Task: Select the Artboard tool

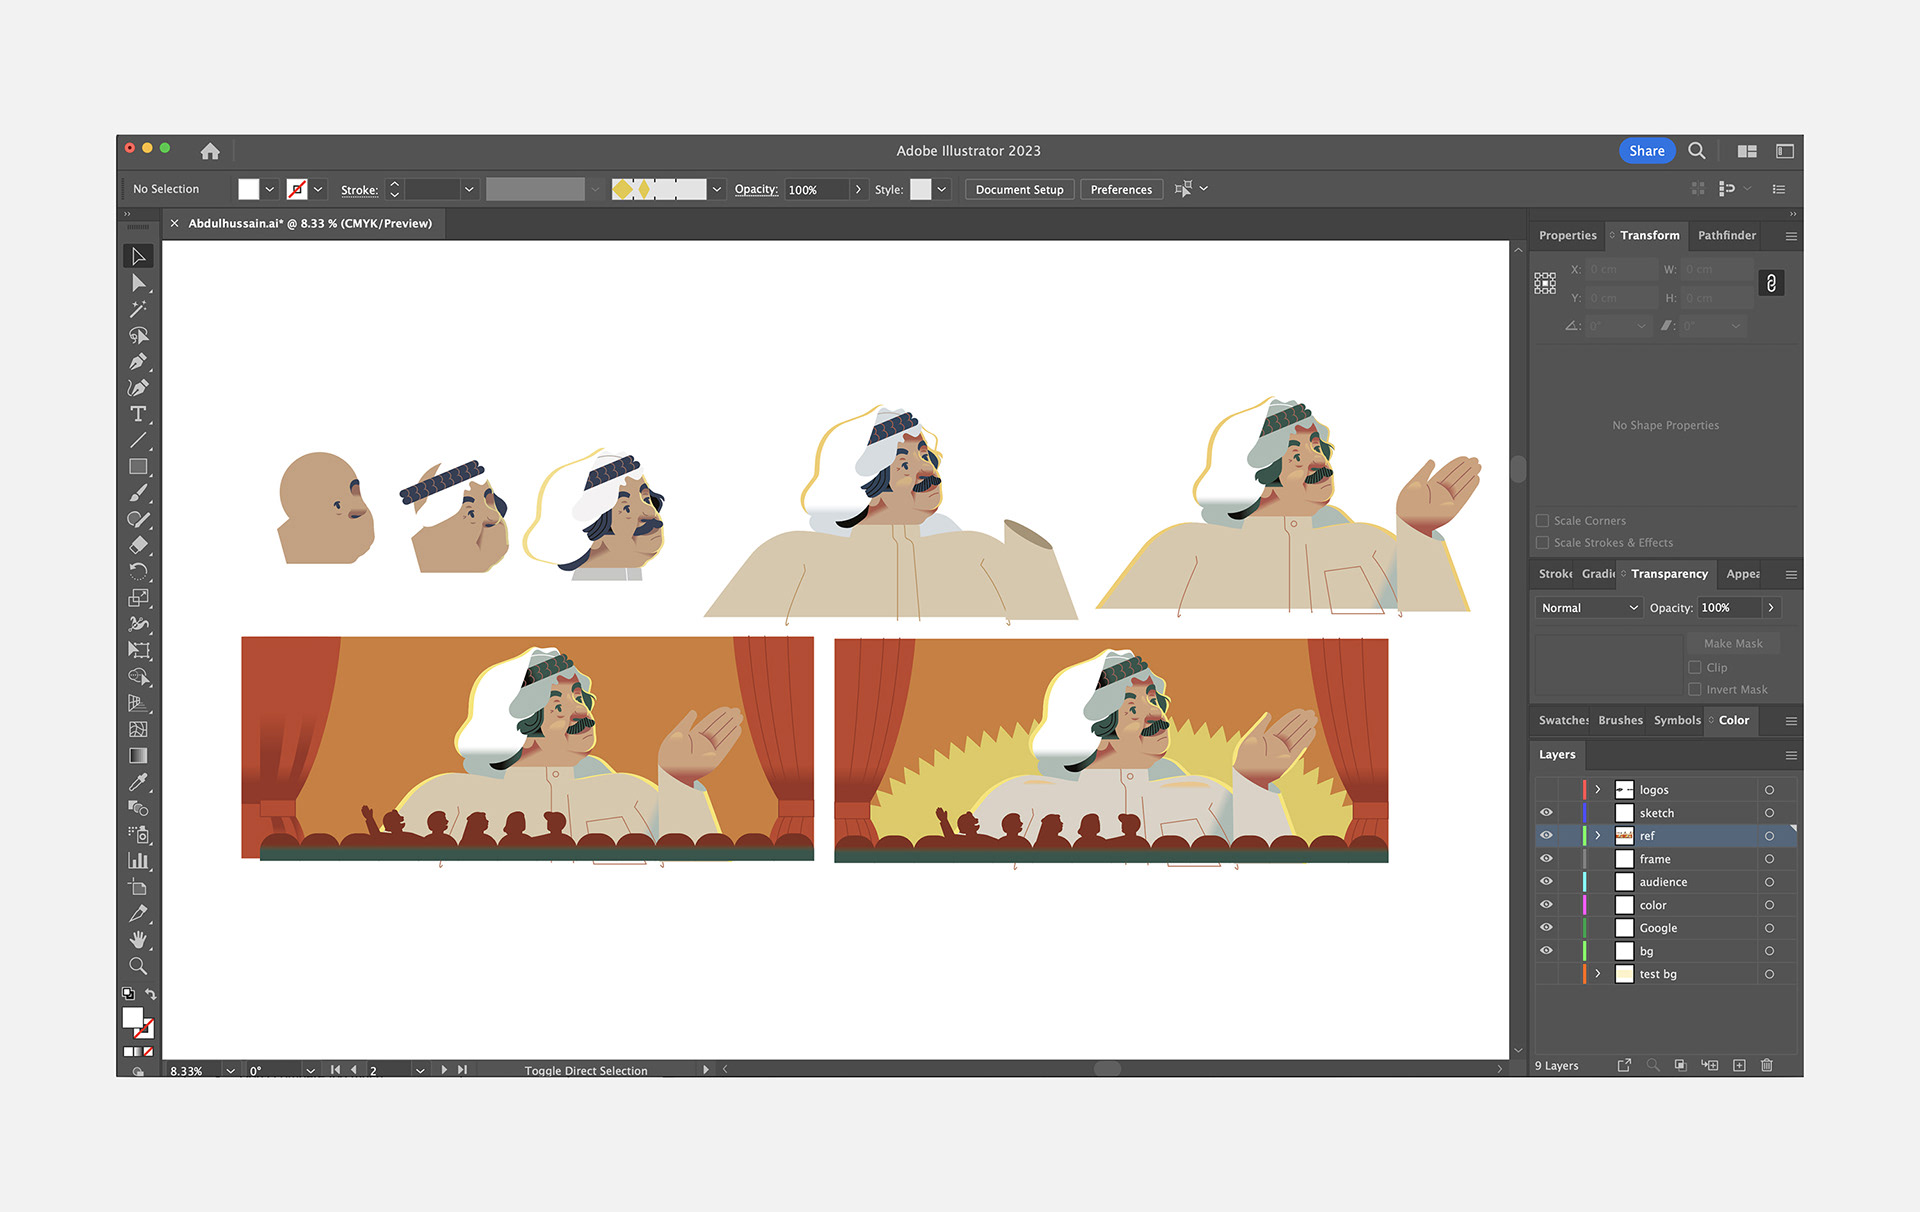Action: click(x=139, y=886)
